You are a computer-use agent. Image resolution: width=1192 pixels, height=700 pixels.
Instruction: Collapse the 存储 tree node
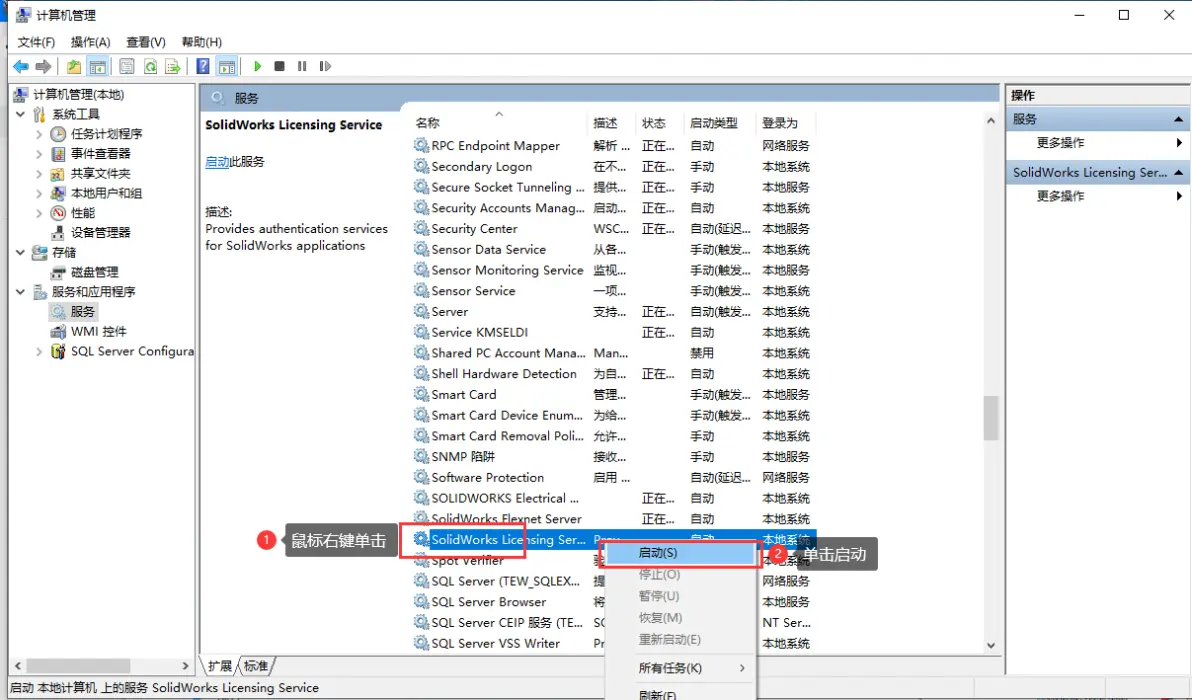pyautogui.click(x=21, y=252)
